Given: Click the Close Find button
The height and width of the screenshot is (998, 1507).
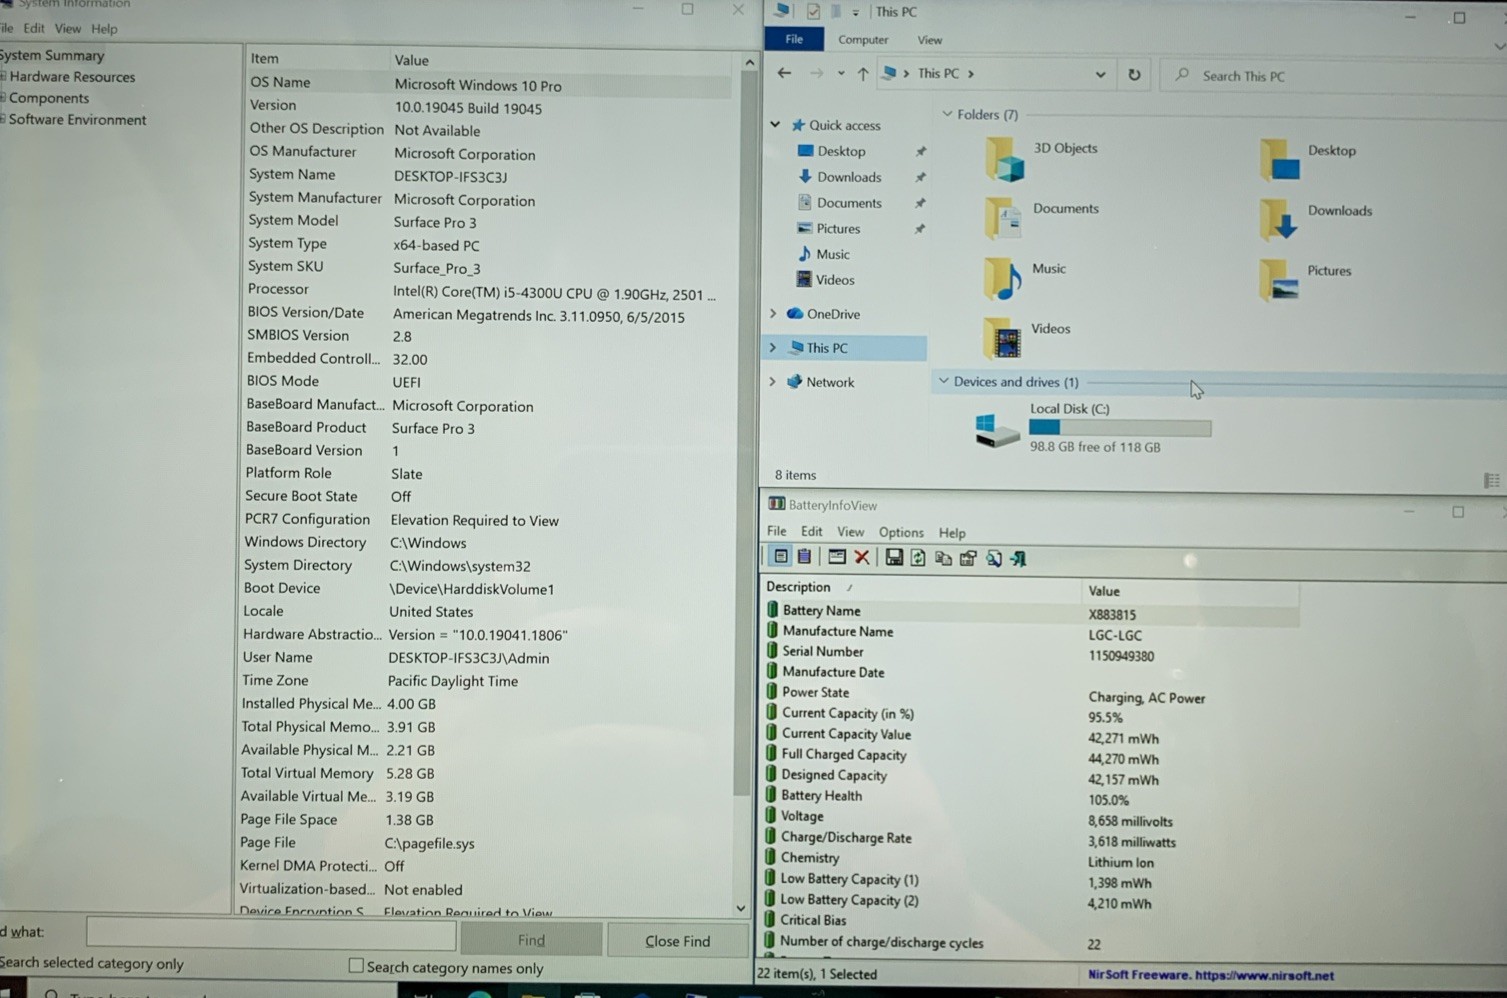Looking at the screenshot, I should 677,941.
